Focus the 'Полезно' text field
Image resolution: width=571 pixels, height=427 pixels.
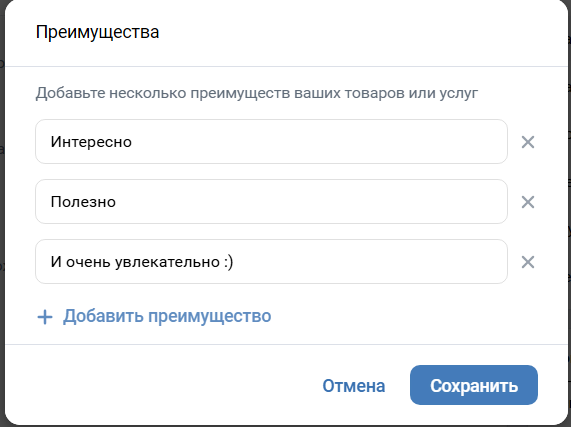271,202
